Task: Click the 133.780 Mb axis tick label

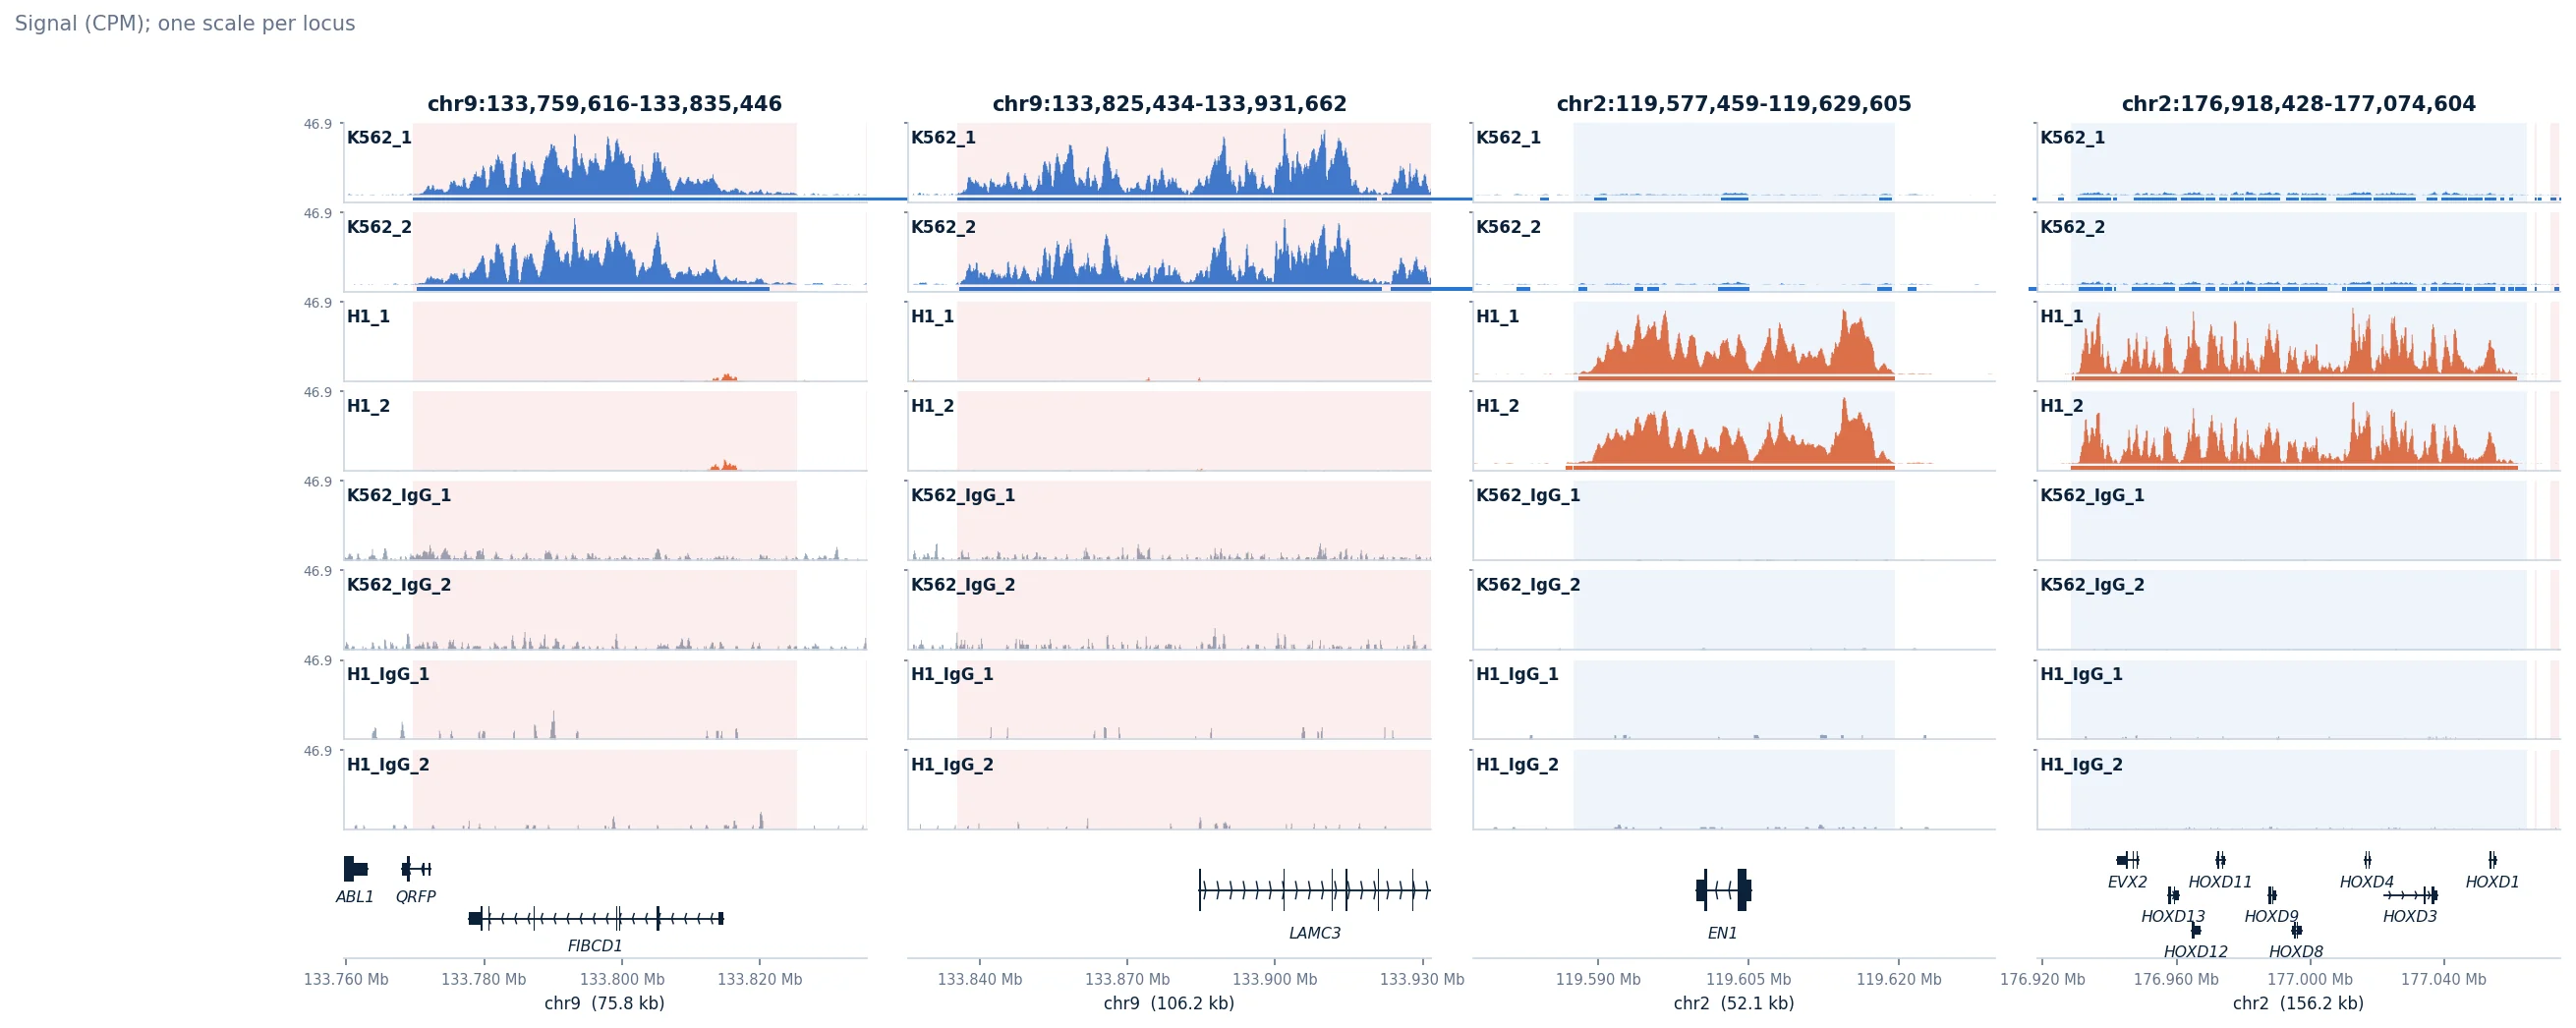Action: (x=483, y=980)
